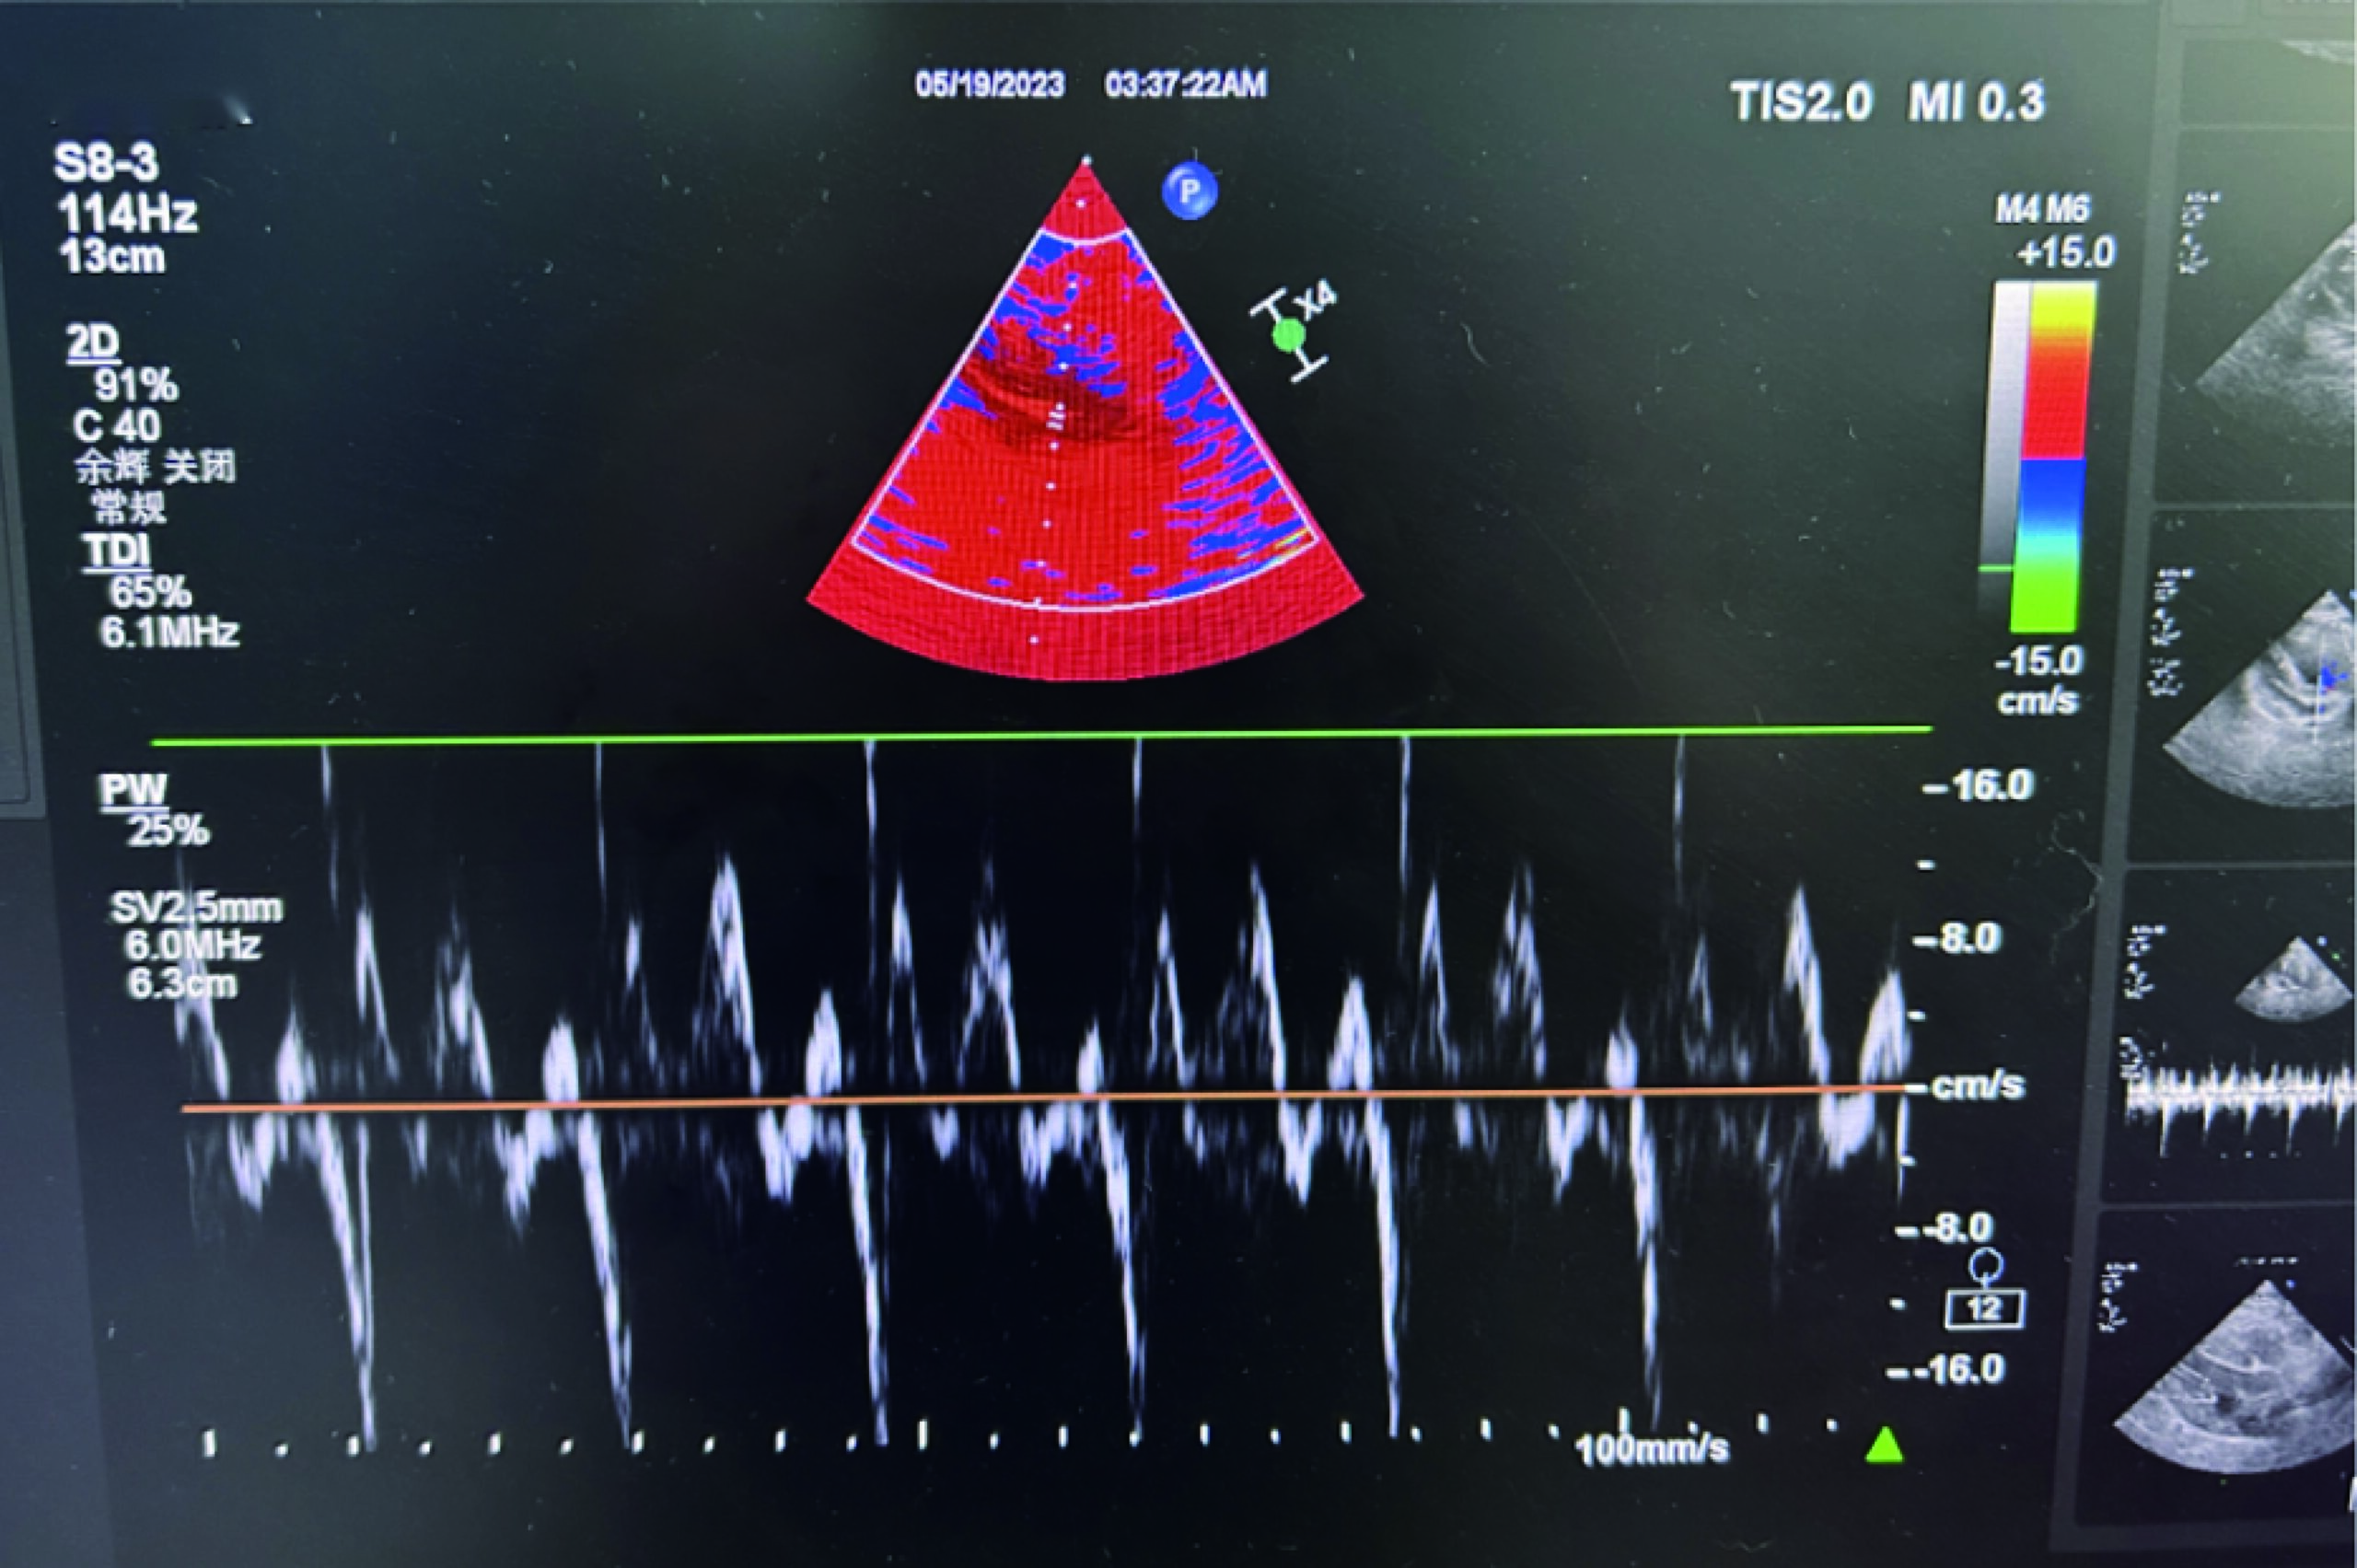Open the thumbnail with blue color Doppler
The height and width of the screenshot is (1568, 2357).
pyautogui.click(x=2265, y=690)
